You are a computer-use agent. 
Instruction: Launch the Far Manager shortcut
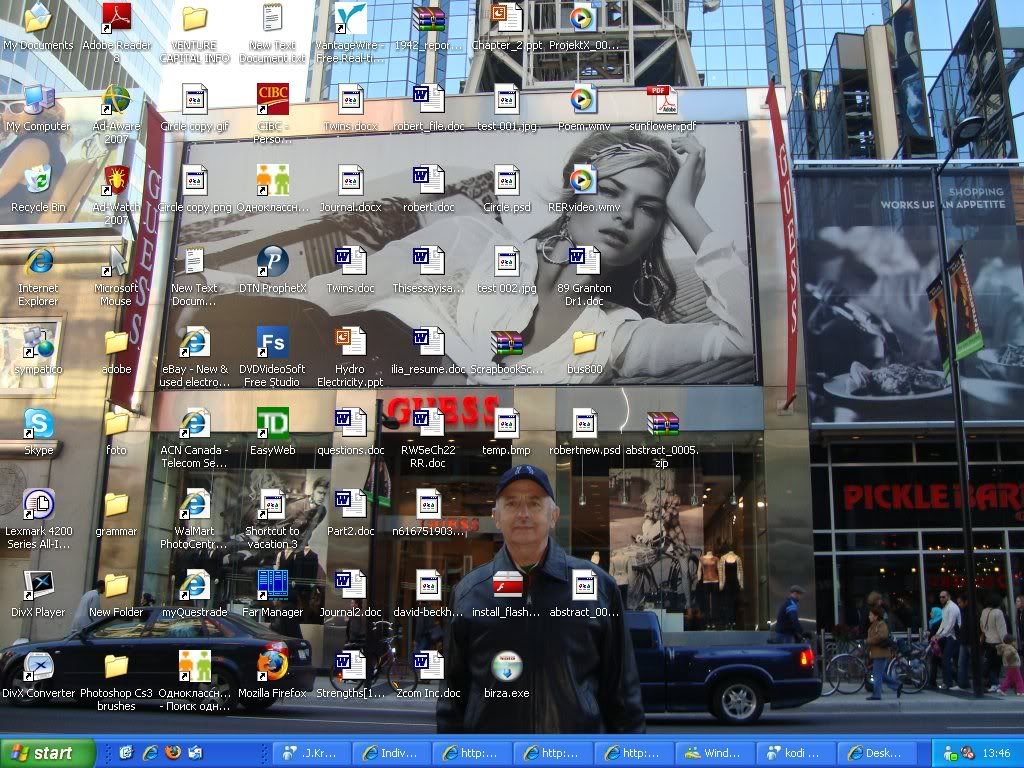[272, 586]
